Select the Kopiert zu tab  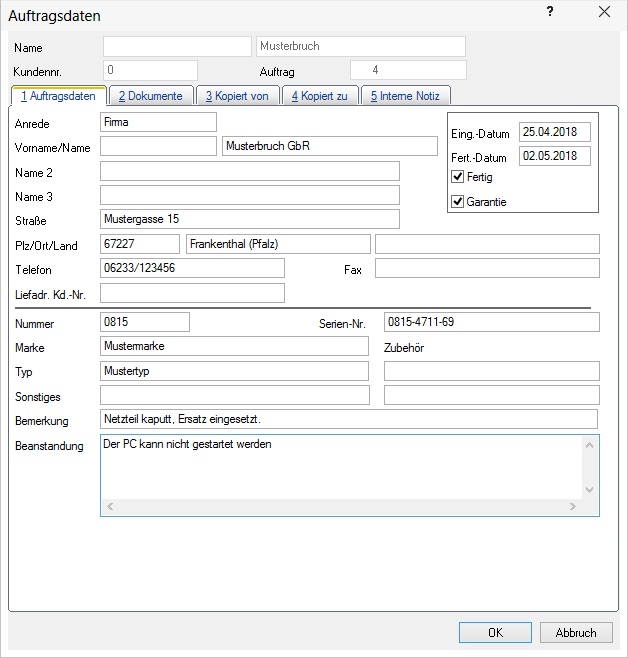click(318, 96)
